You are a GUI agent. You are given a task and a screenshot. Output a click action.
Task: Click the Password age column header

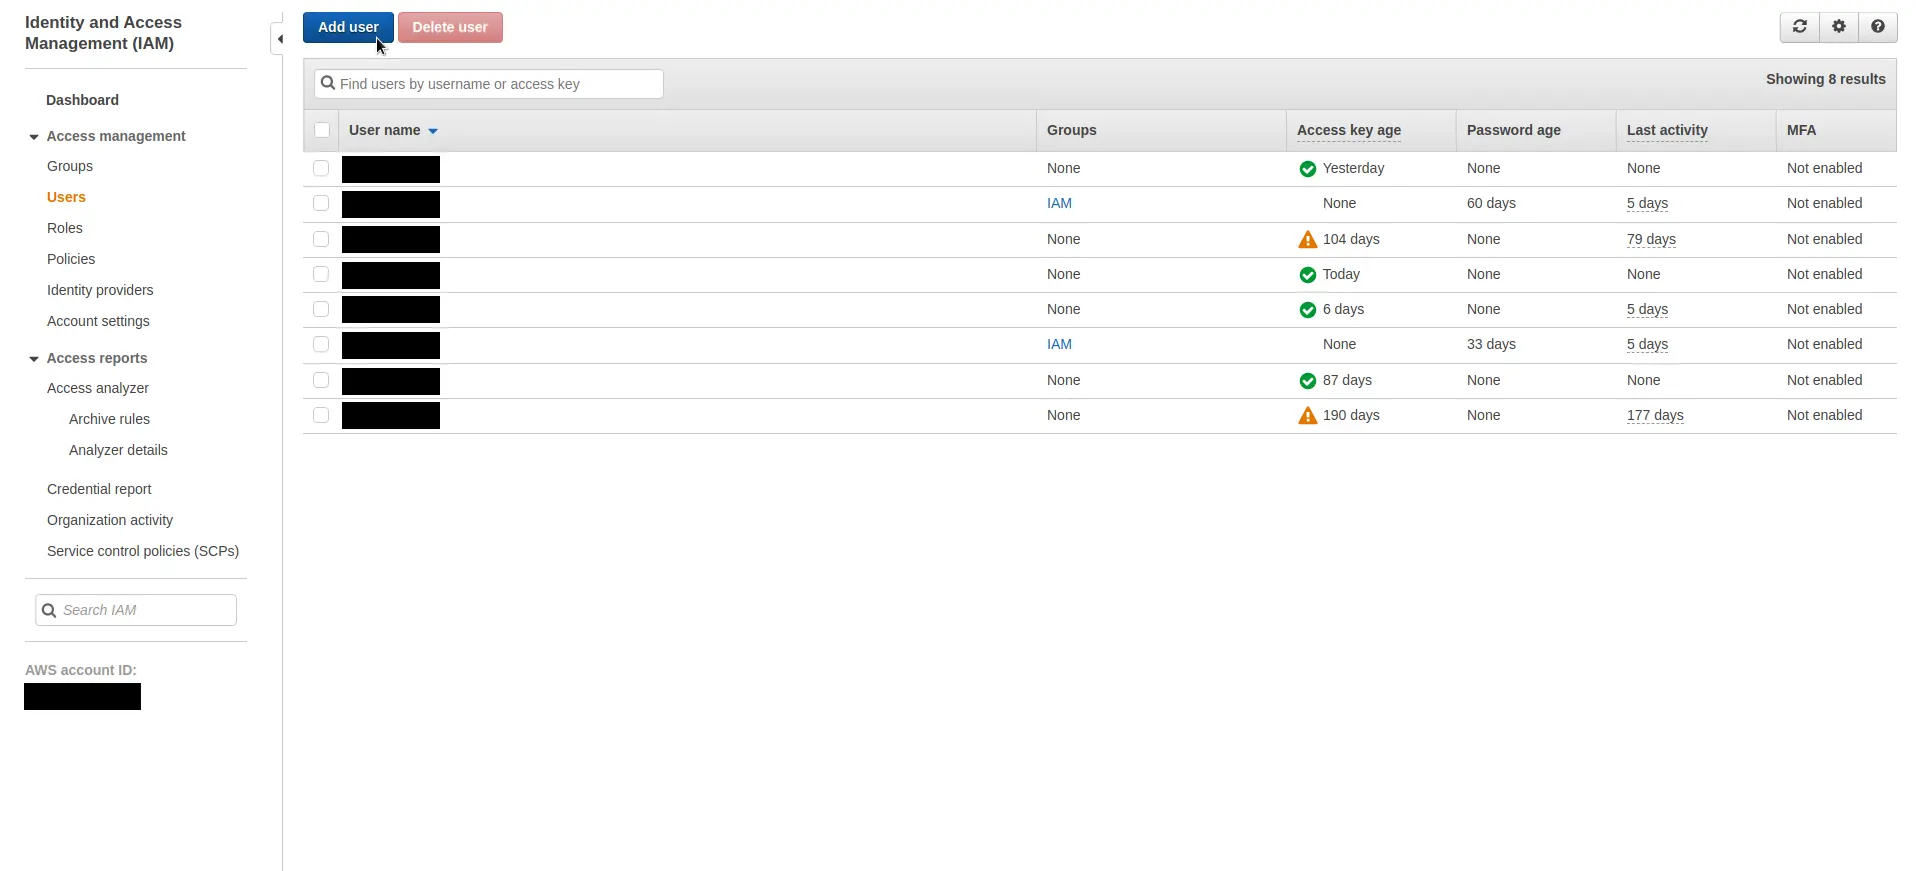pos(1513,130)
